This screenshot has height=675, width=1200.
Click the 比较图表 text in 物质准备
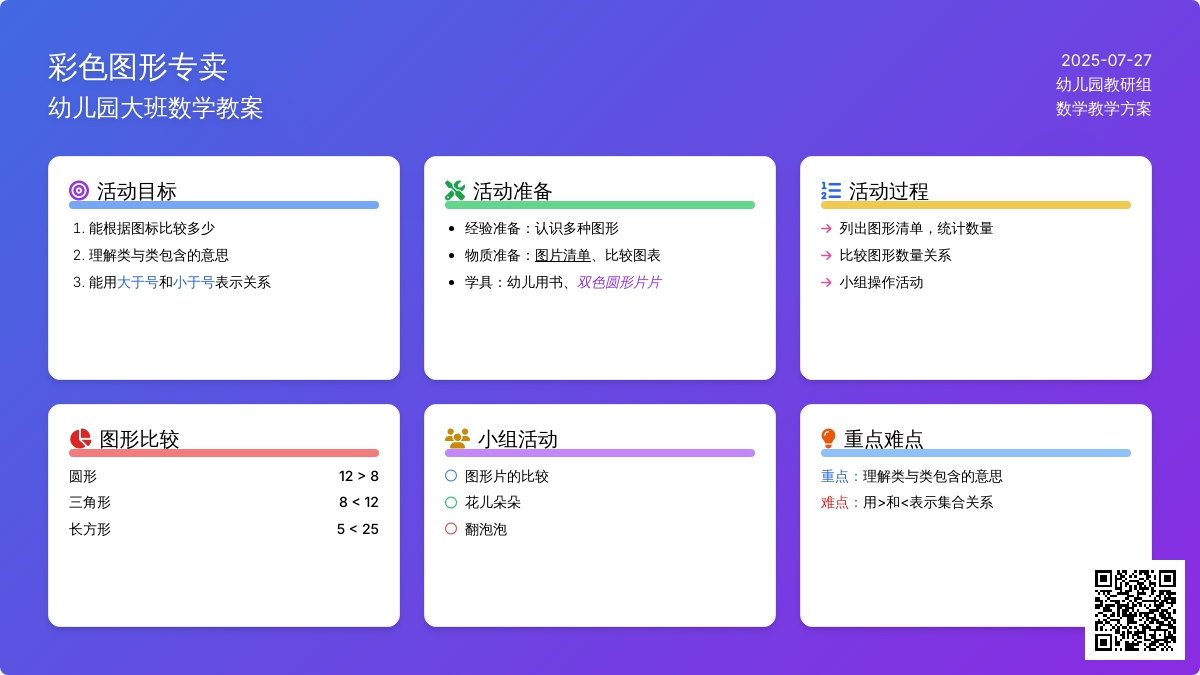pyautogui.click(x=633, y=255)
